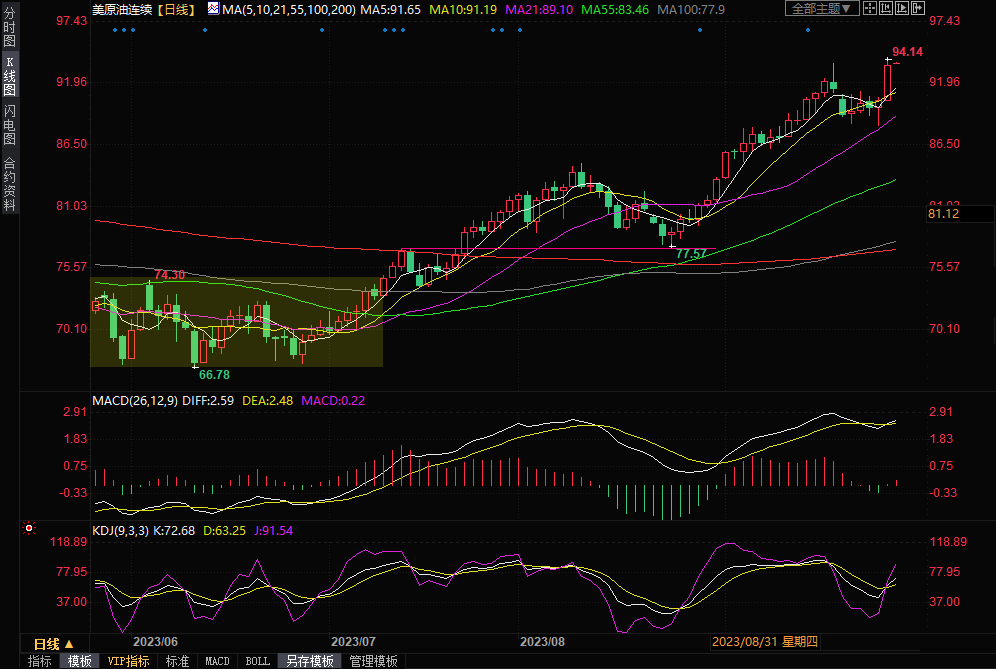The image size is (996, 669).
Task: Click the 94.14 high price marker
Action: (x=906, y=51)
